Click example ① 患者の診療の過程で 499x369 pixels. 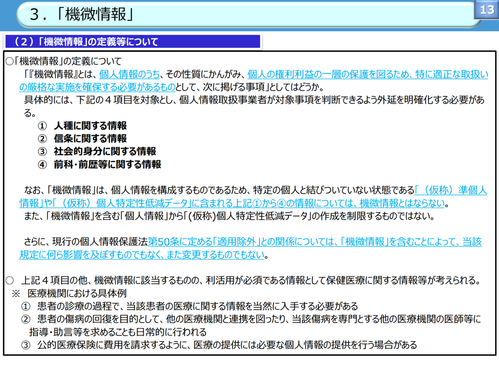(x=189, y=306)
